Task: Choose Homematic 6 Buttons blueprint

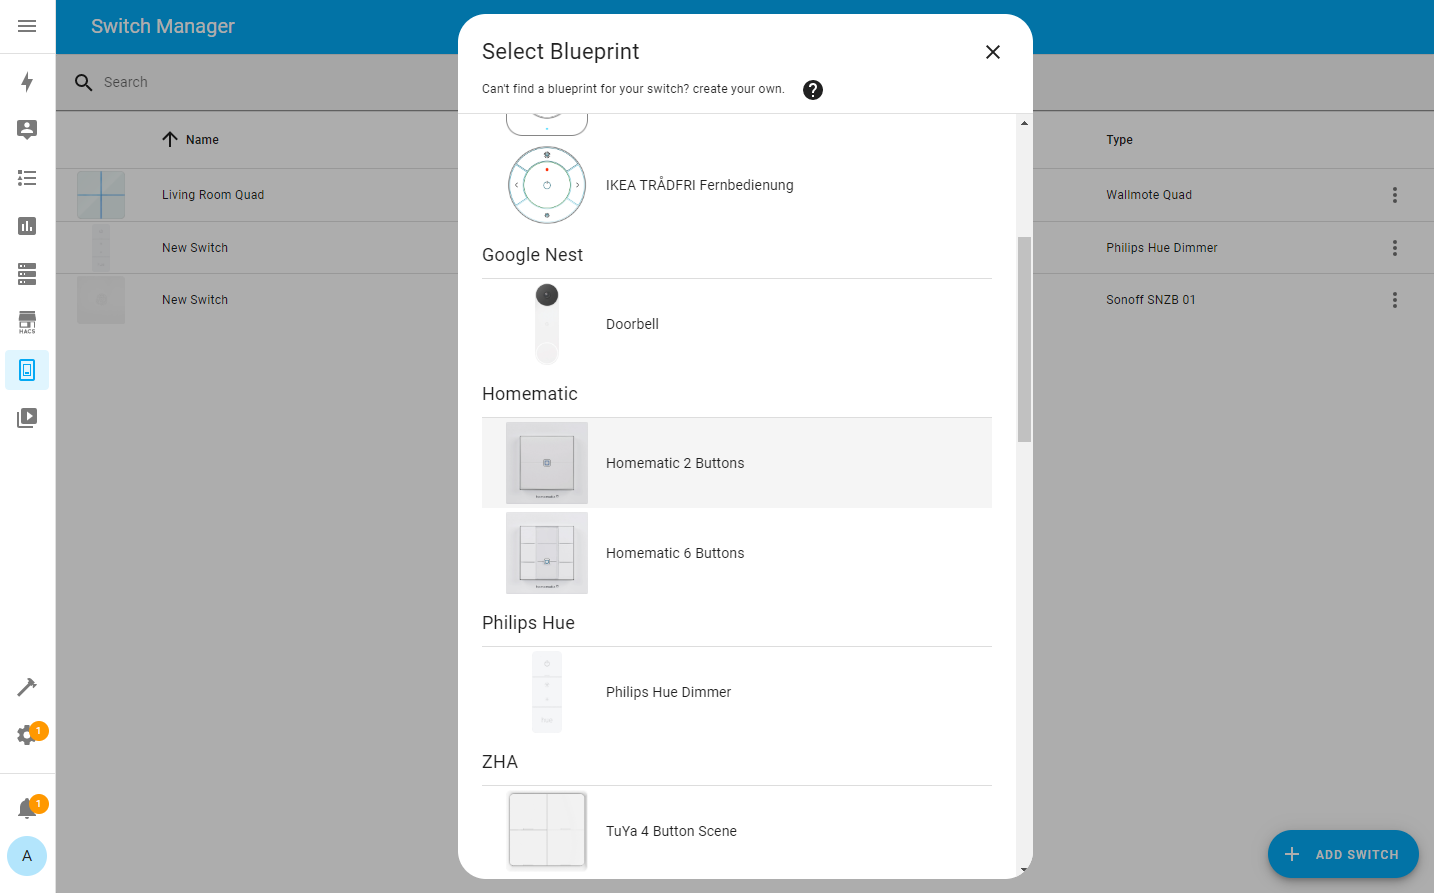Action: pos(737,553)
